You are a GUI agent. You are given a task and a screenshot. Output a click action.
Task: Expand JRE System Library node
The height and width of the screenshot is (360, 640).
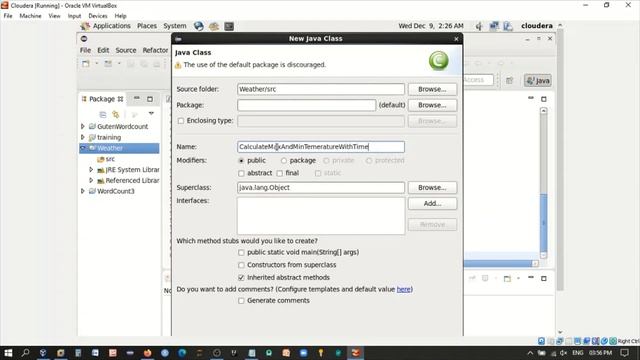coord(91,169)
